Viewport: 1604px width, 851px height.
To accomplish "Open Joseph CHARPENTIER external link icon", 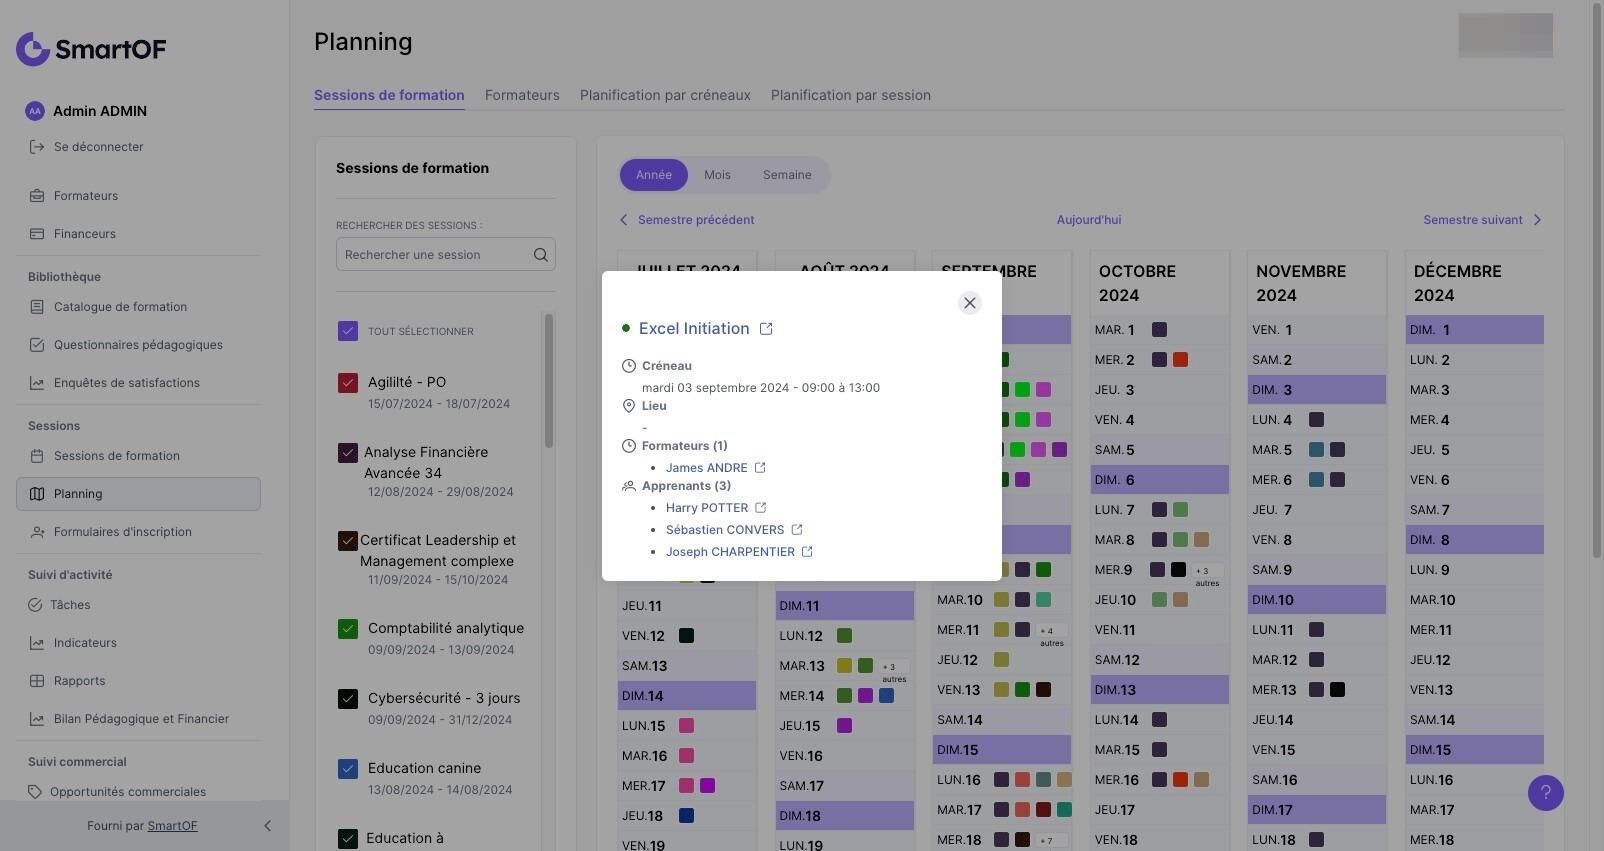I will (x=807, y=552).
